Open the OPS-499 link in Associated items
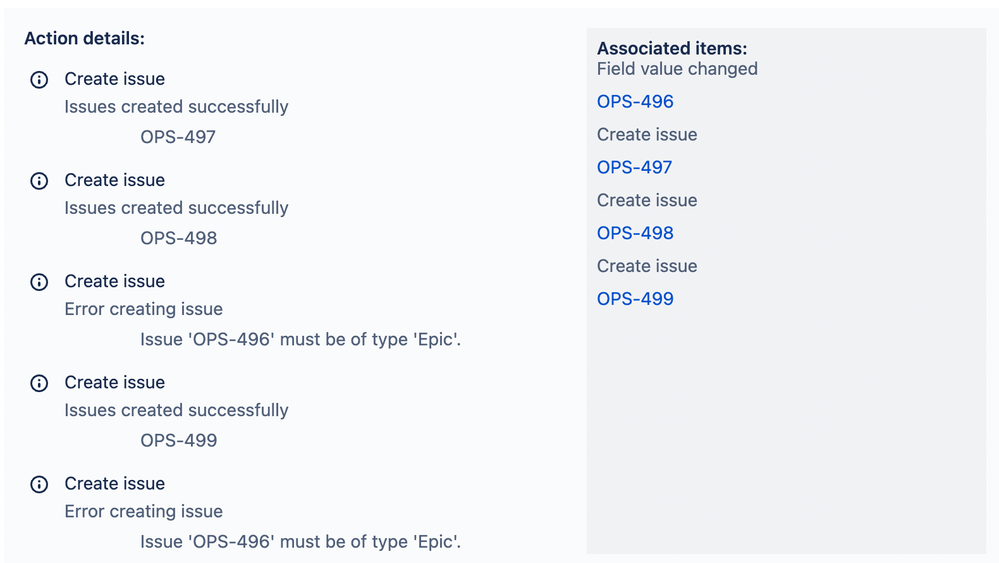This screenshot has width=999, height=563. click(635, 299)
